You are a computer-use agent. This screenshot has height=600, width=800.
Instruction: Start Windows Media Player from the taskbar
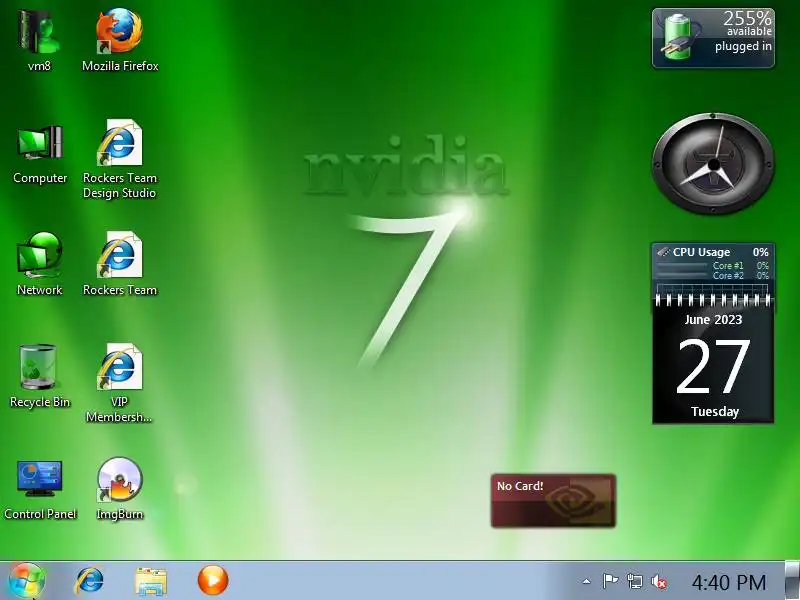coord(213,580)
